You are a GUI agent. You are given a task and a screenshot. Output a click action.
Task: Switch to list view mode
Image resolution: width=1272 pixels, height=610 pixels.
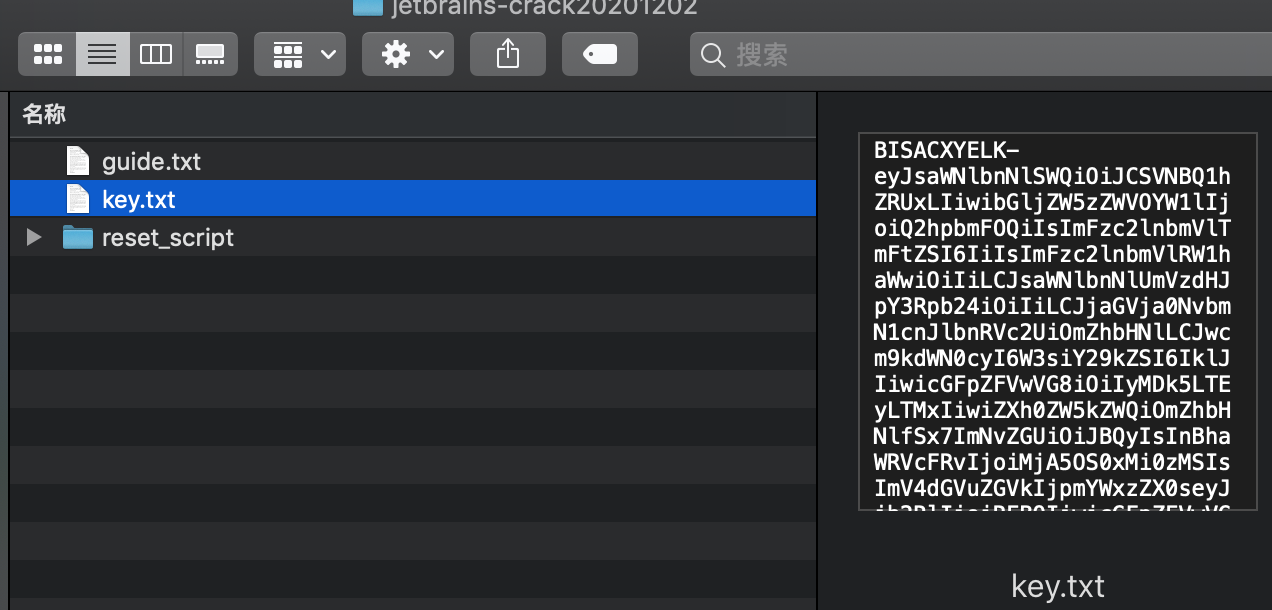pos(102,54)
